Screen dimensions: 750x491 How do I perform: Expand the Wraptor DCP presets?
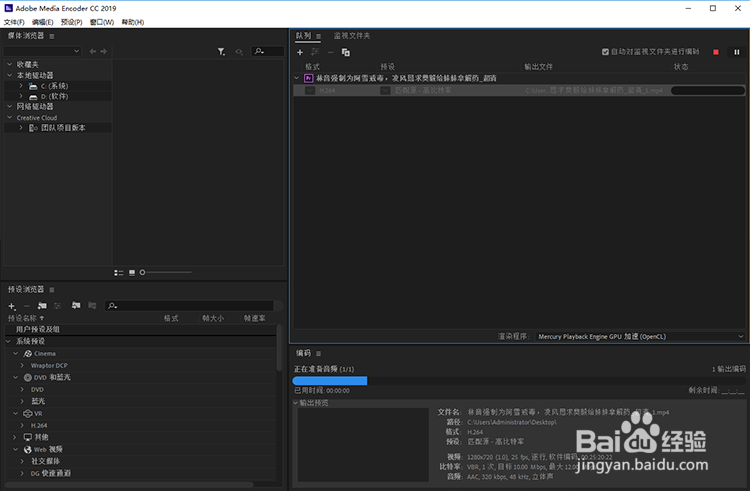(x=22, y=365)
